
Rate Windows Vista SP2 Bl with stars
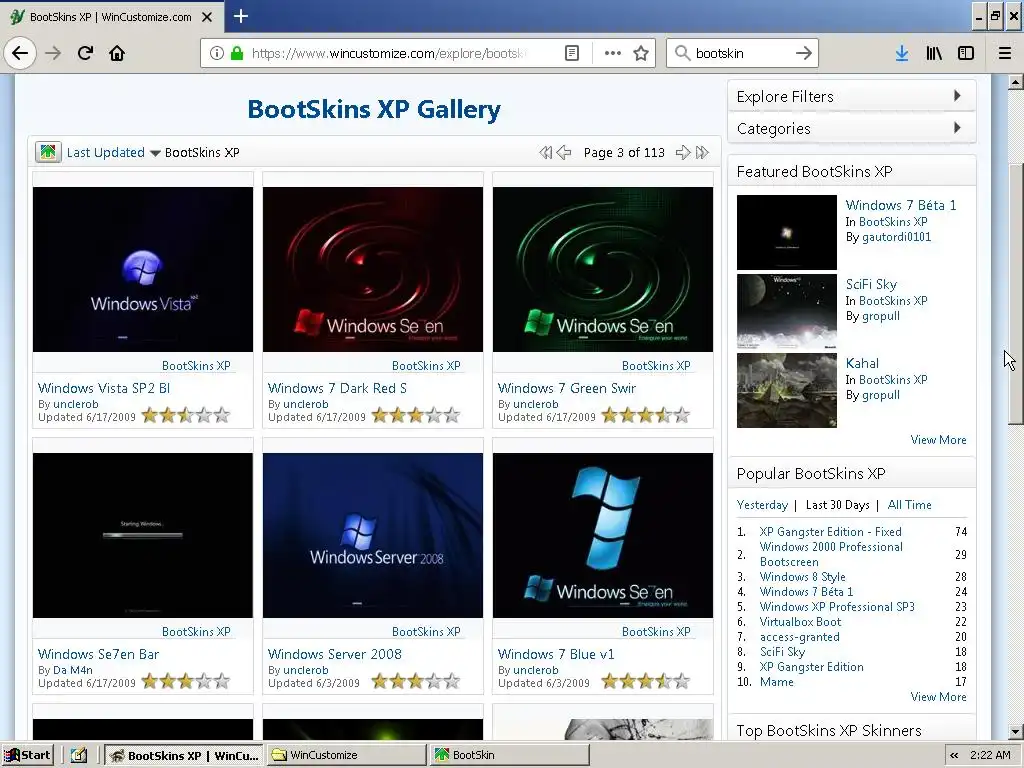click(186, 415)
